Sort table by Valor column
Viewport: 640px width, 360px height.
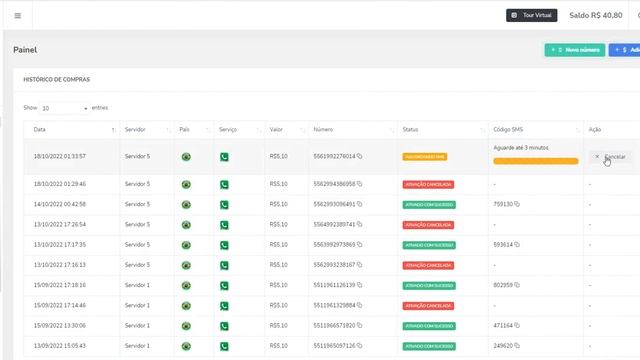[x=287, y=129]
